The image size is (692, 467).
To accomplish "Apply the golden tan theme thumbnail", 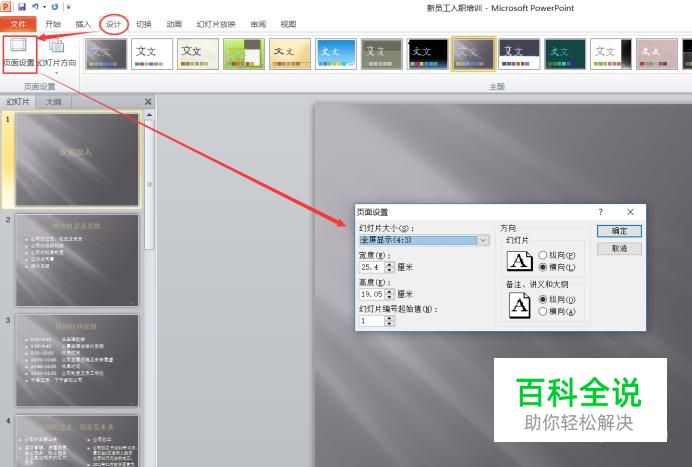I will [290, 54].
